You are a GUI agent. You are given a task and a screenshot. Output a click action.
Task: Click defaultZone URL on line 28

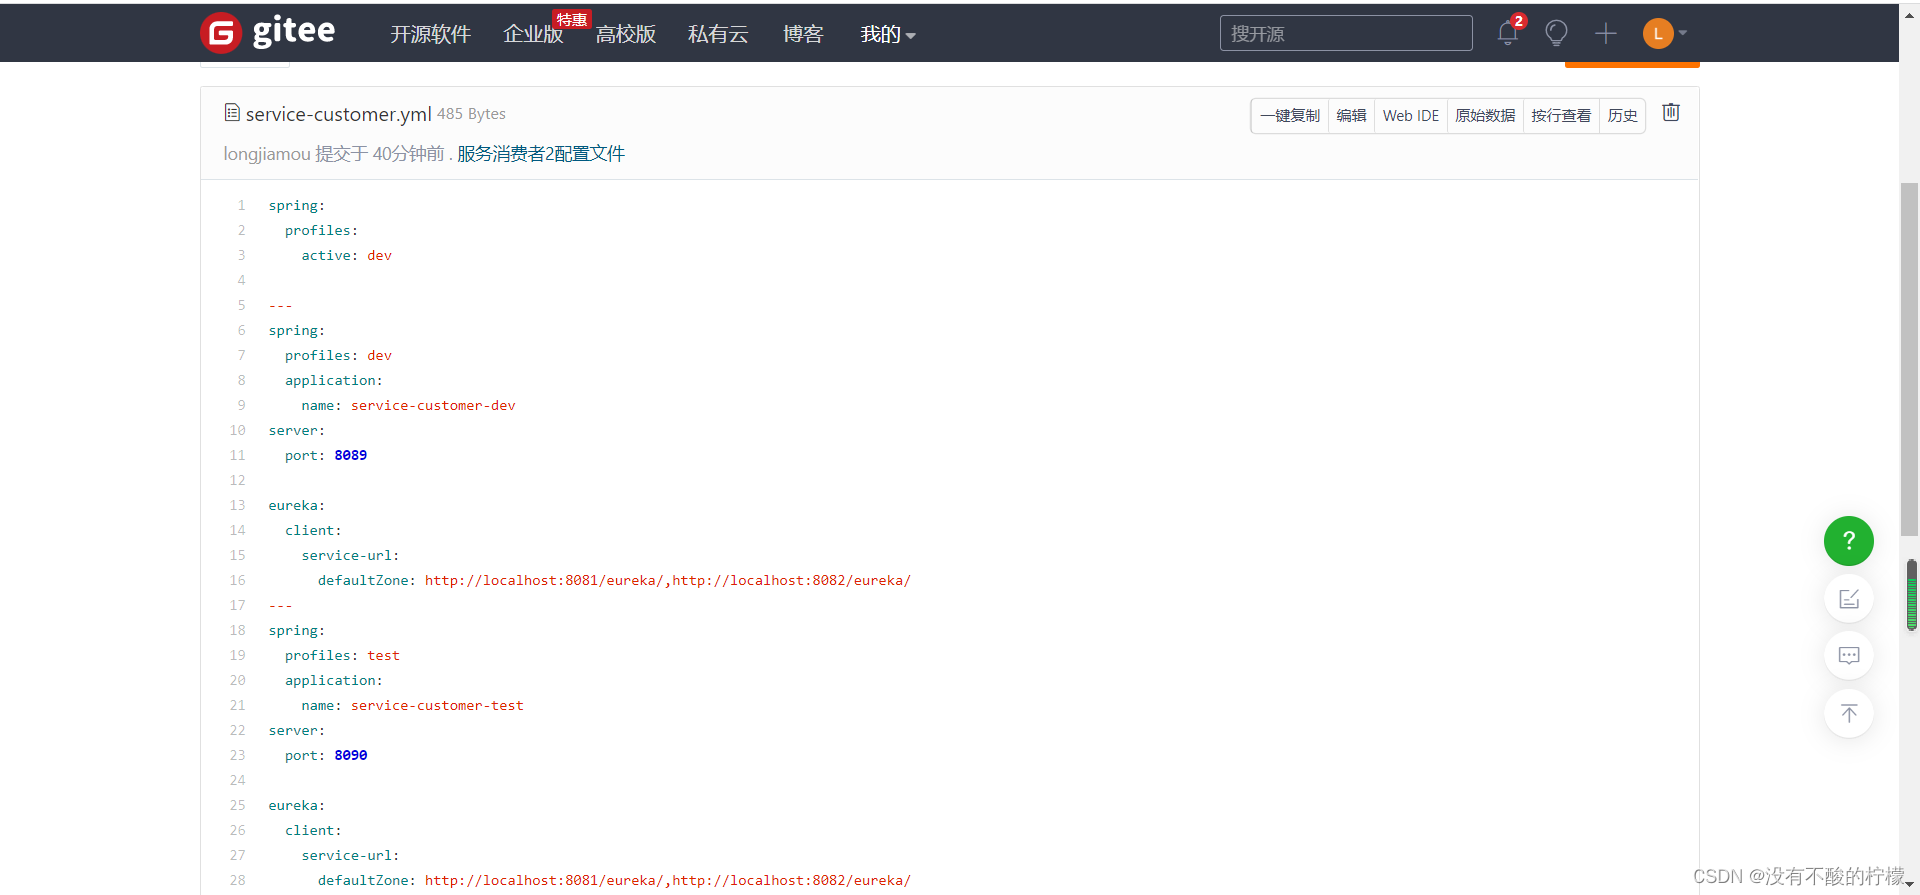(x=668, y=880)
